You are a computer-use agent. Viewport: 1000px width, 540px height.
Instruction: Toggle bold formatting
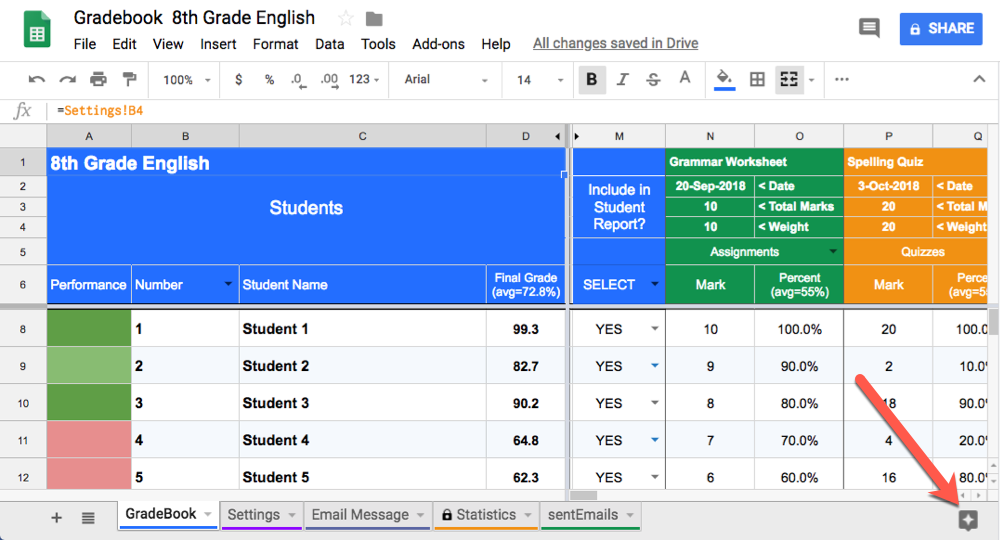tap(592, 80)
